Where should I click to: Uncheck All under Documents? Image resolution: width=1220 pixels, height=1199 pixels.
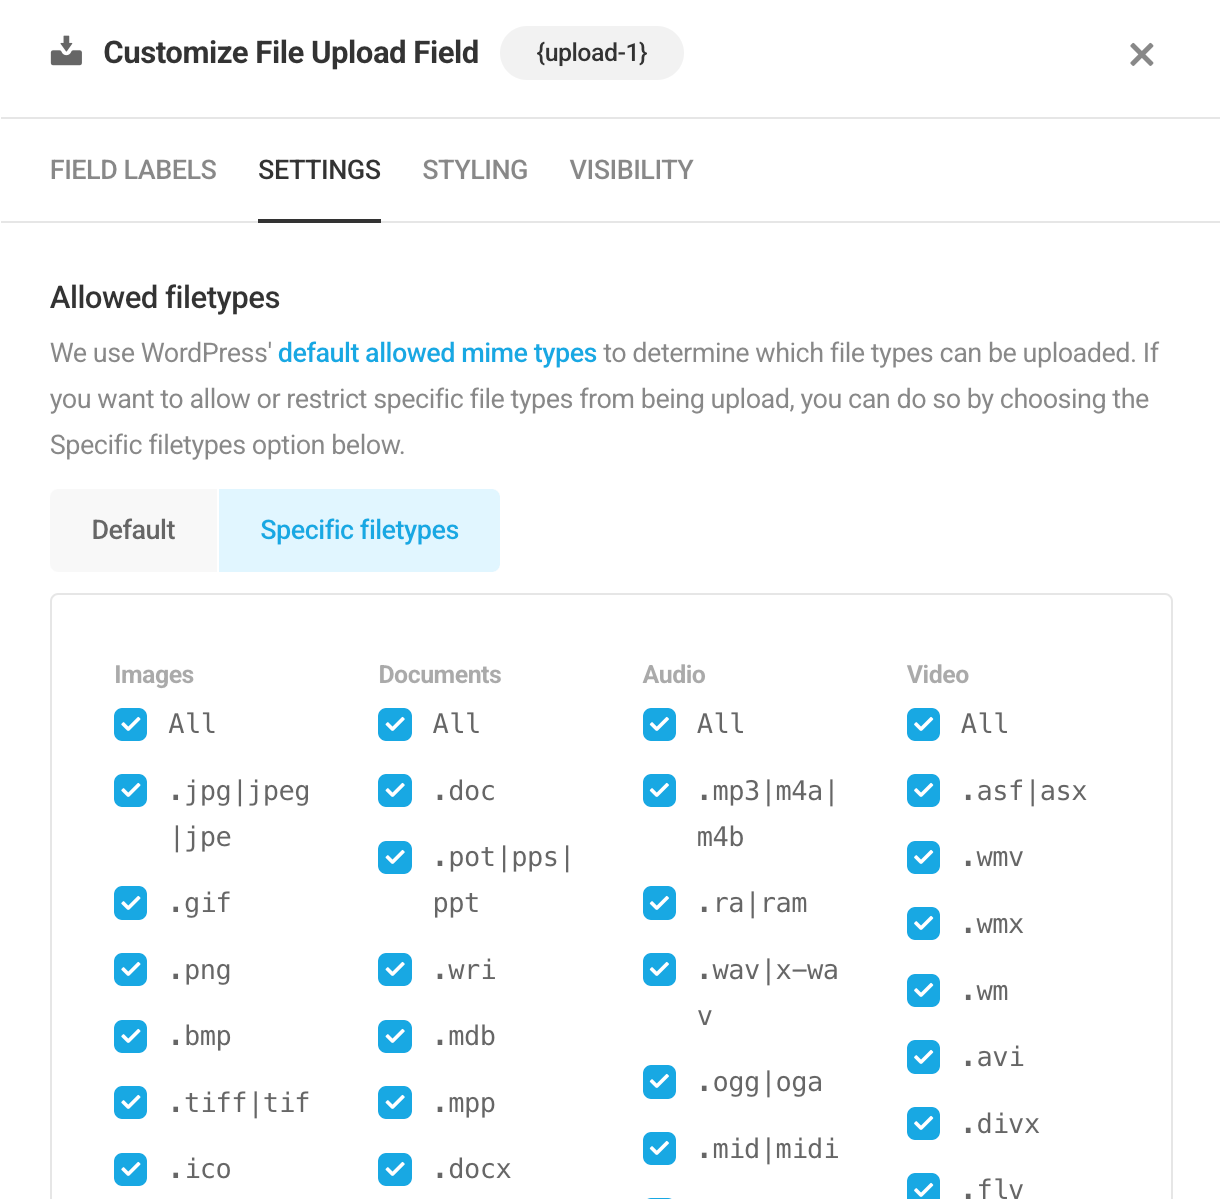tap(395, 725)
